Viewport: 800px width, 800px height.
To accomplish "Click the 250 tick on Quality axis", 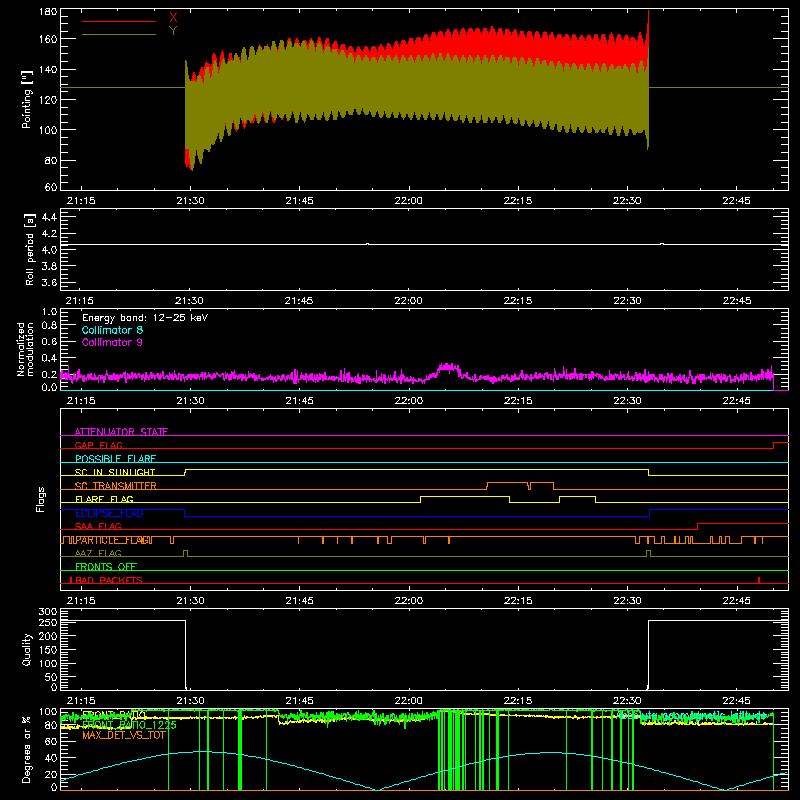I will (x=48, y=623).
